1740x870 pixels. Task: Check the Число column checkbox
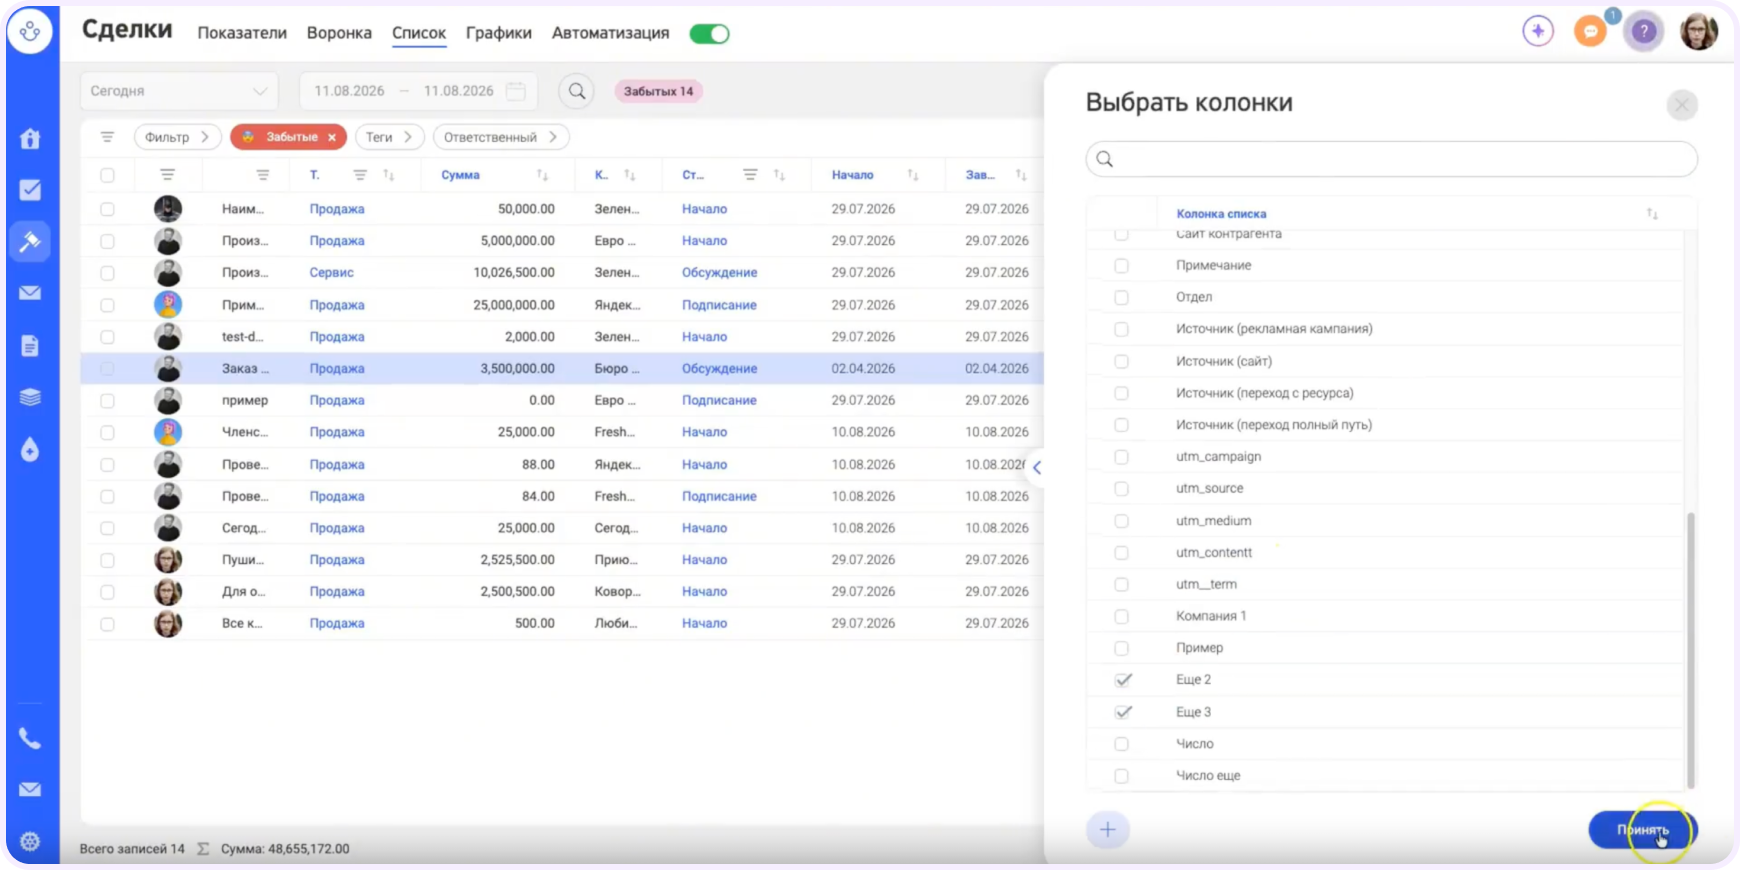tap(1121, 744)
